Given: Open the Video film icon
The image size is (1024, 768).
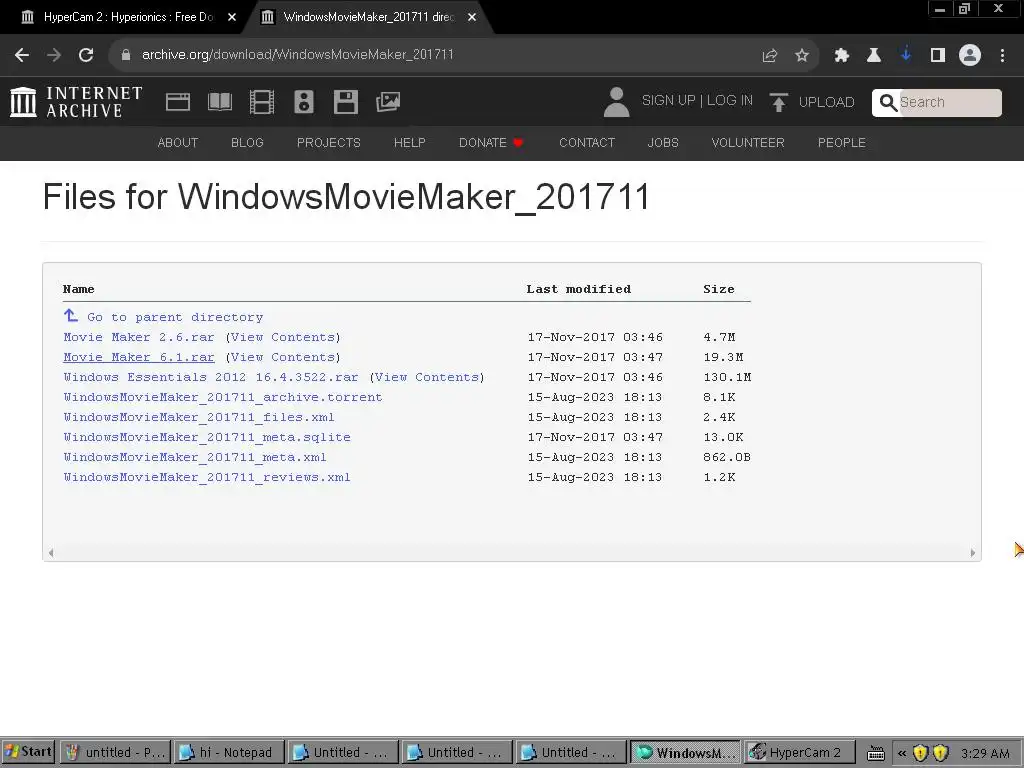Looking at the screenshot, I should click(262, 102).
